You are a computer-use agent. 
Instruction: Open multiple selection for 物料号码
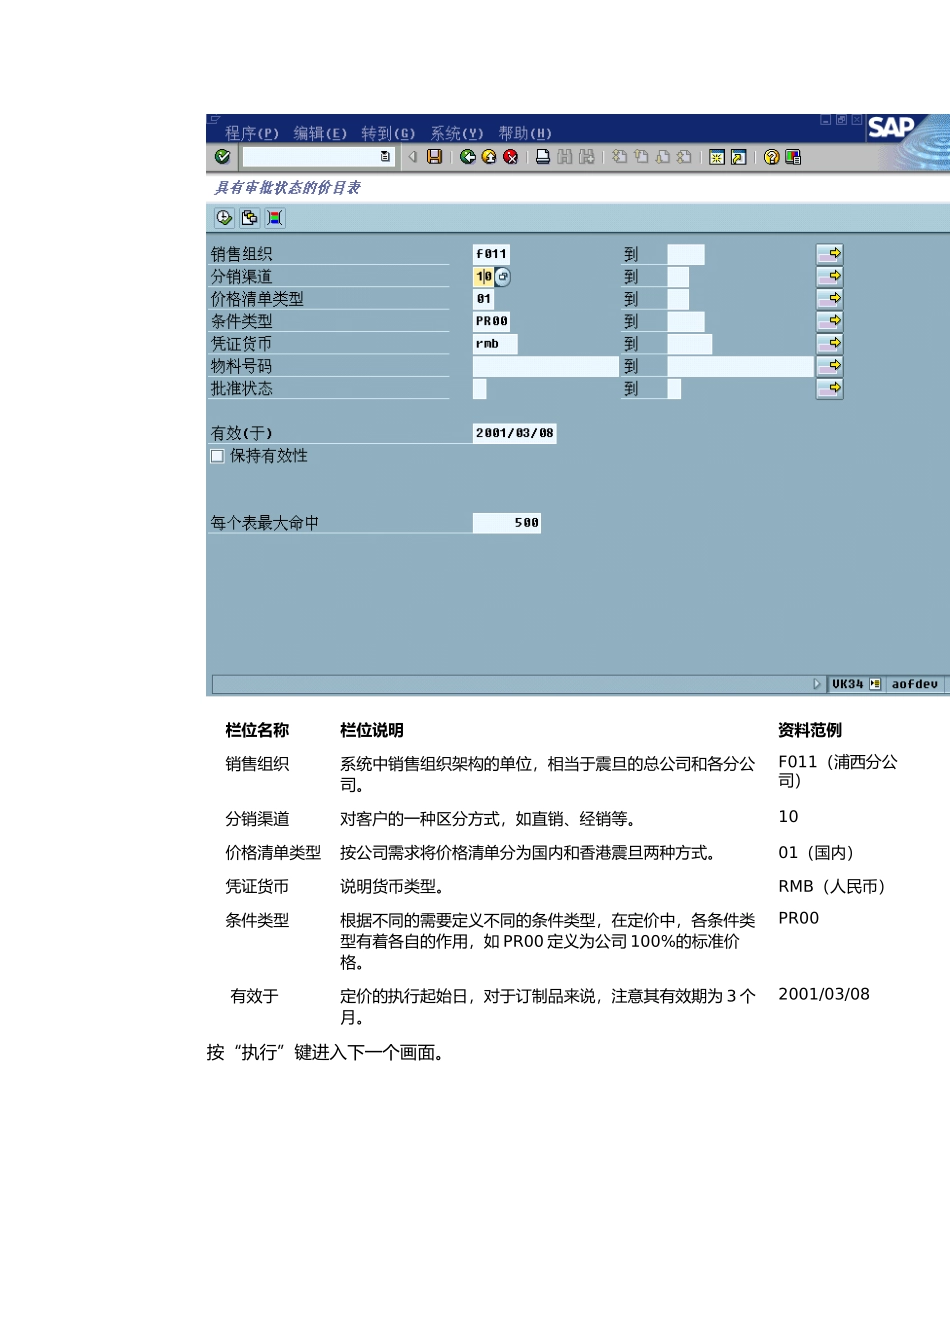[x=830, y=366]
